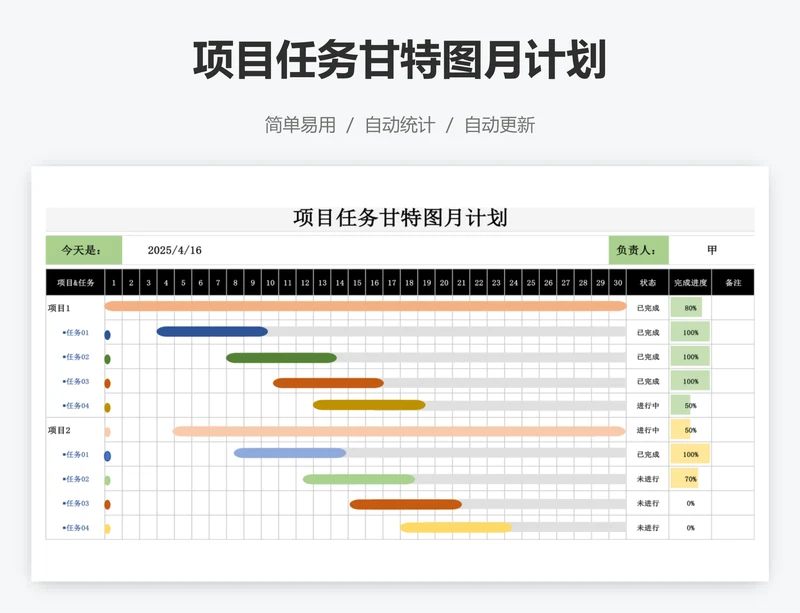Screen dimensions: 800x613
Task: Click the 项目1 row label
Action: (x=59, y=308)
